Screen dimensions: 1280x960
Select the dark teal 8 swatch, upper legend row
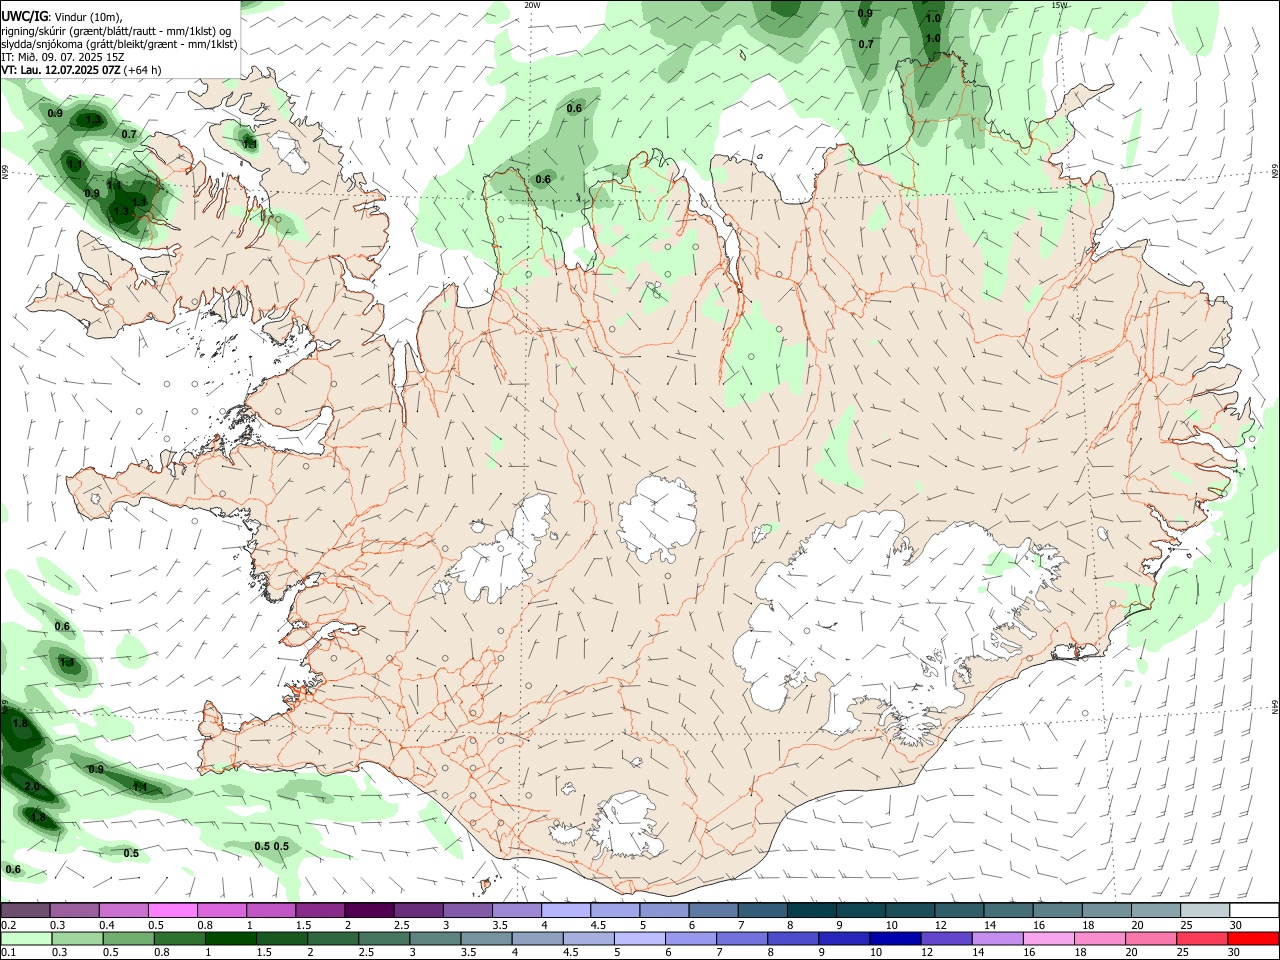tap(811, 911)
